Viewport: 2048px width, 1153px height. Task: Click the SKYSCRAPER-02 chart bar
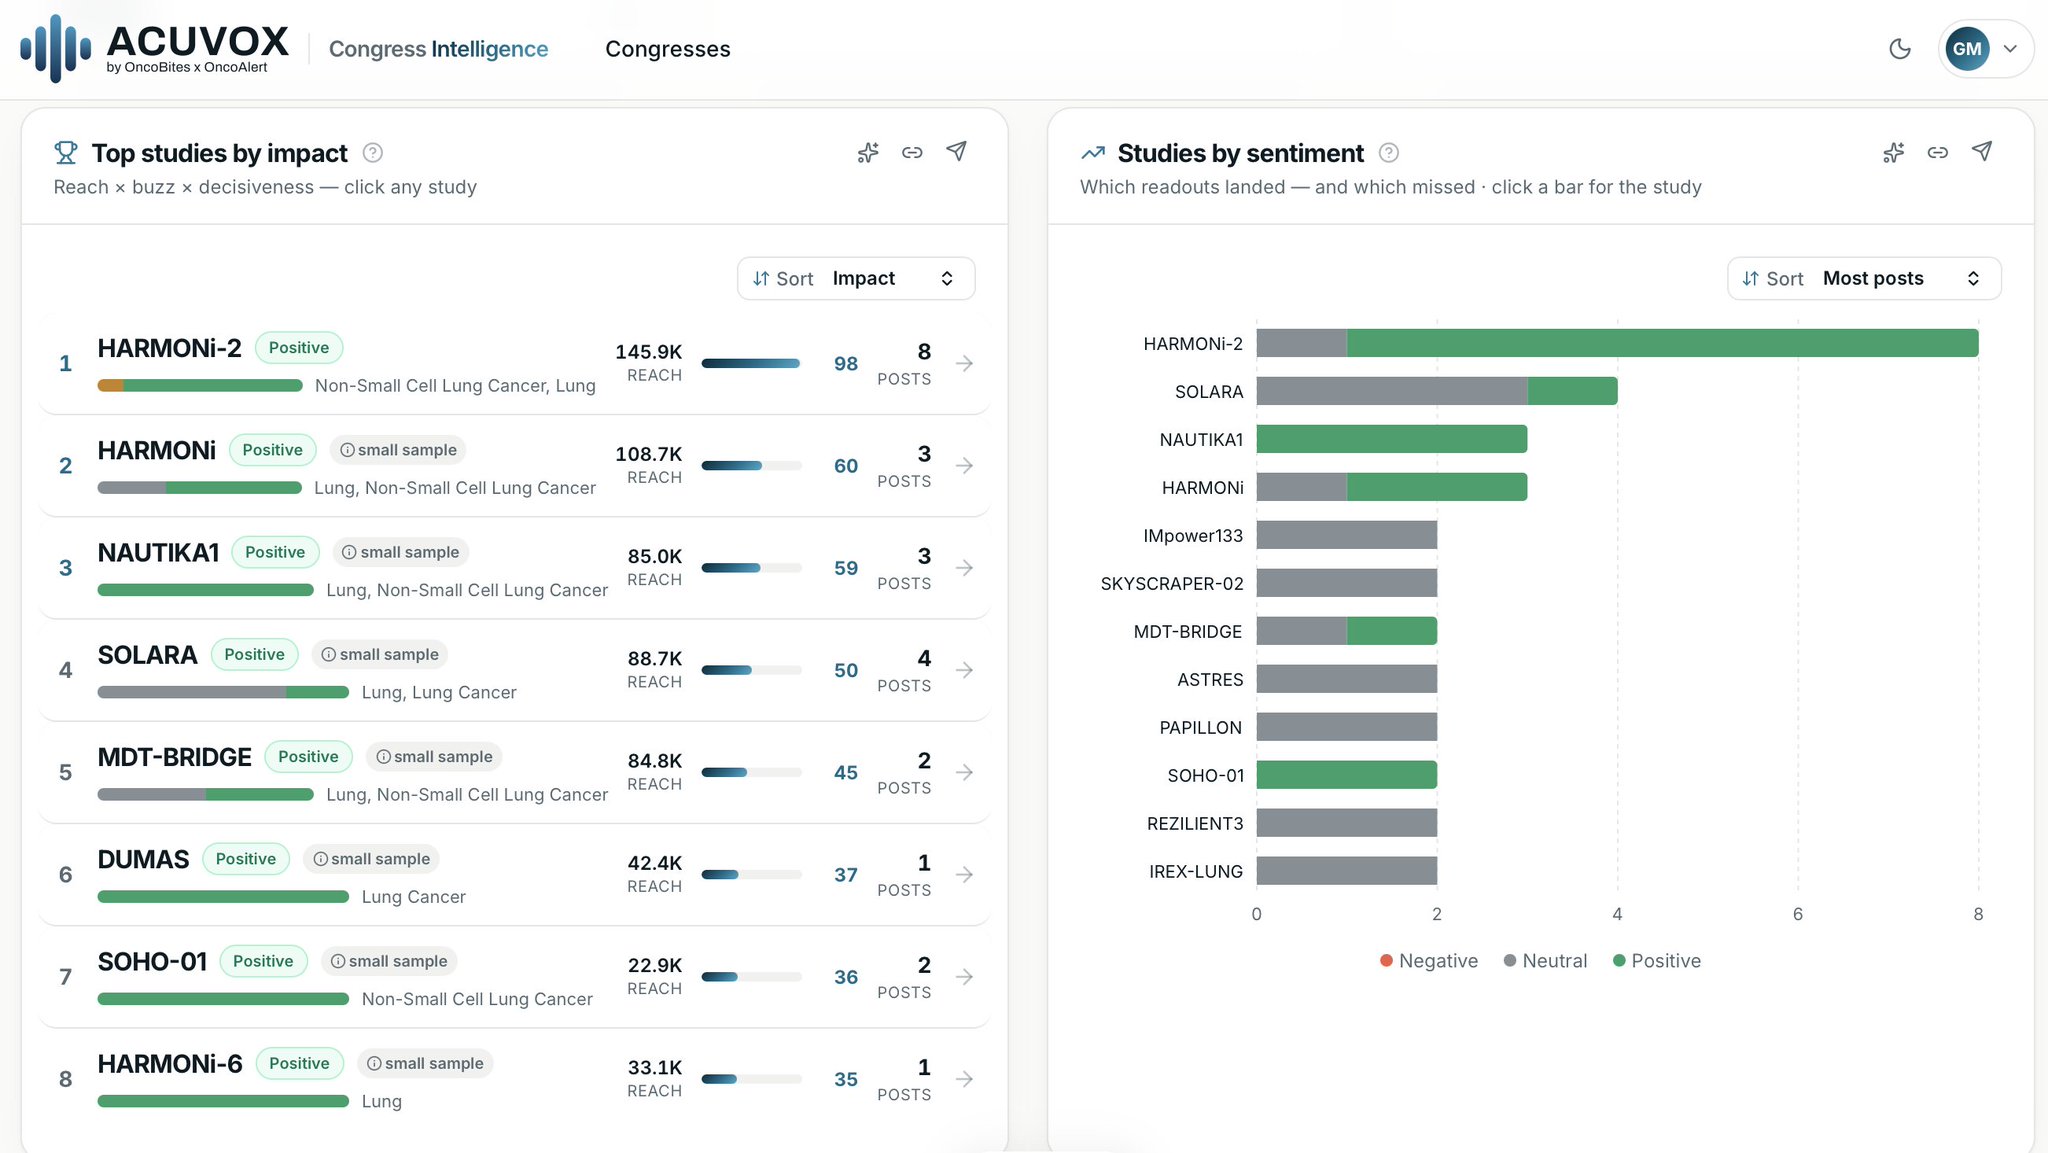1347,583
